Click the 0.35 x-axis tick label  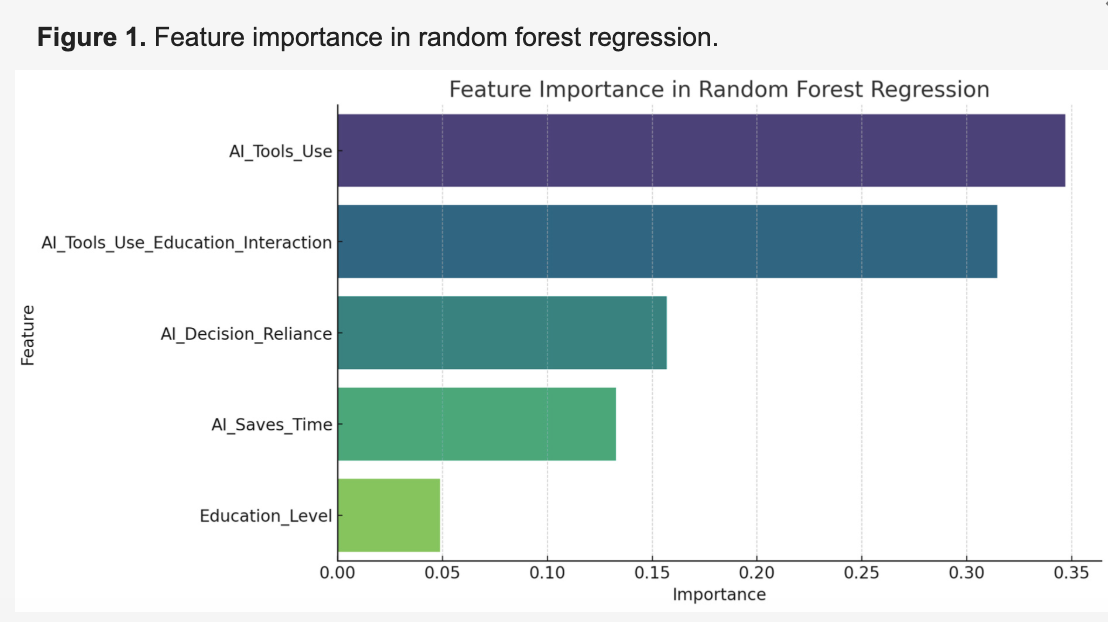[1071, 574]
